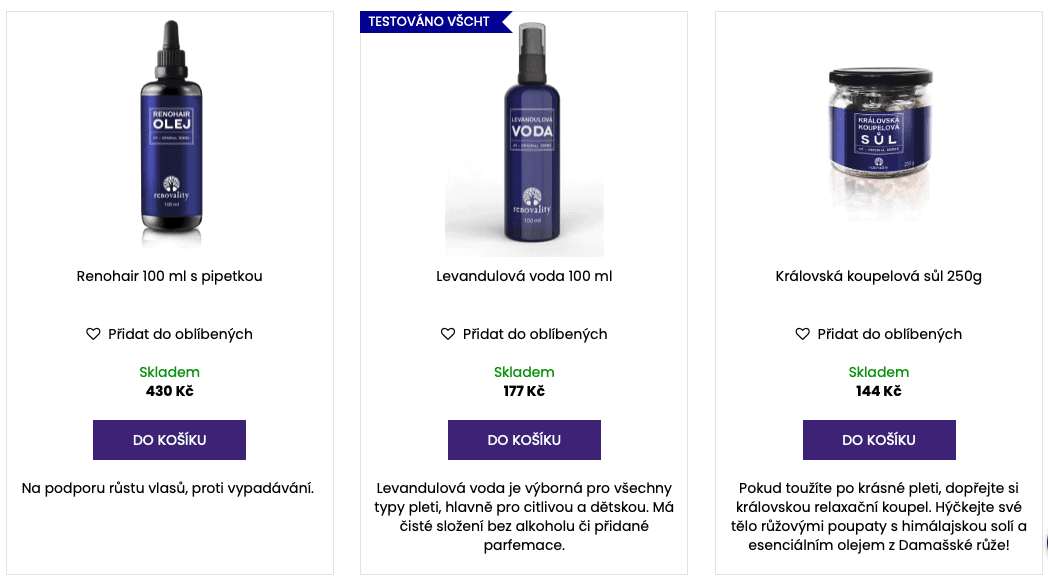This screenshot has height=583, width=1048.
Task: Toggle Přidat do oblíbených text for Levandulová voda
Action: pyautogui.click(x=535, y=334)
